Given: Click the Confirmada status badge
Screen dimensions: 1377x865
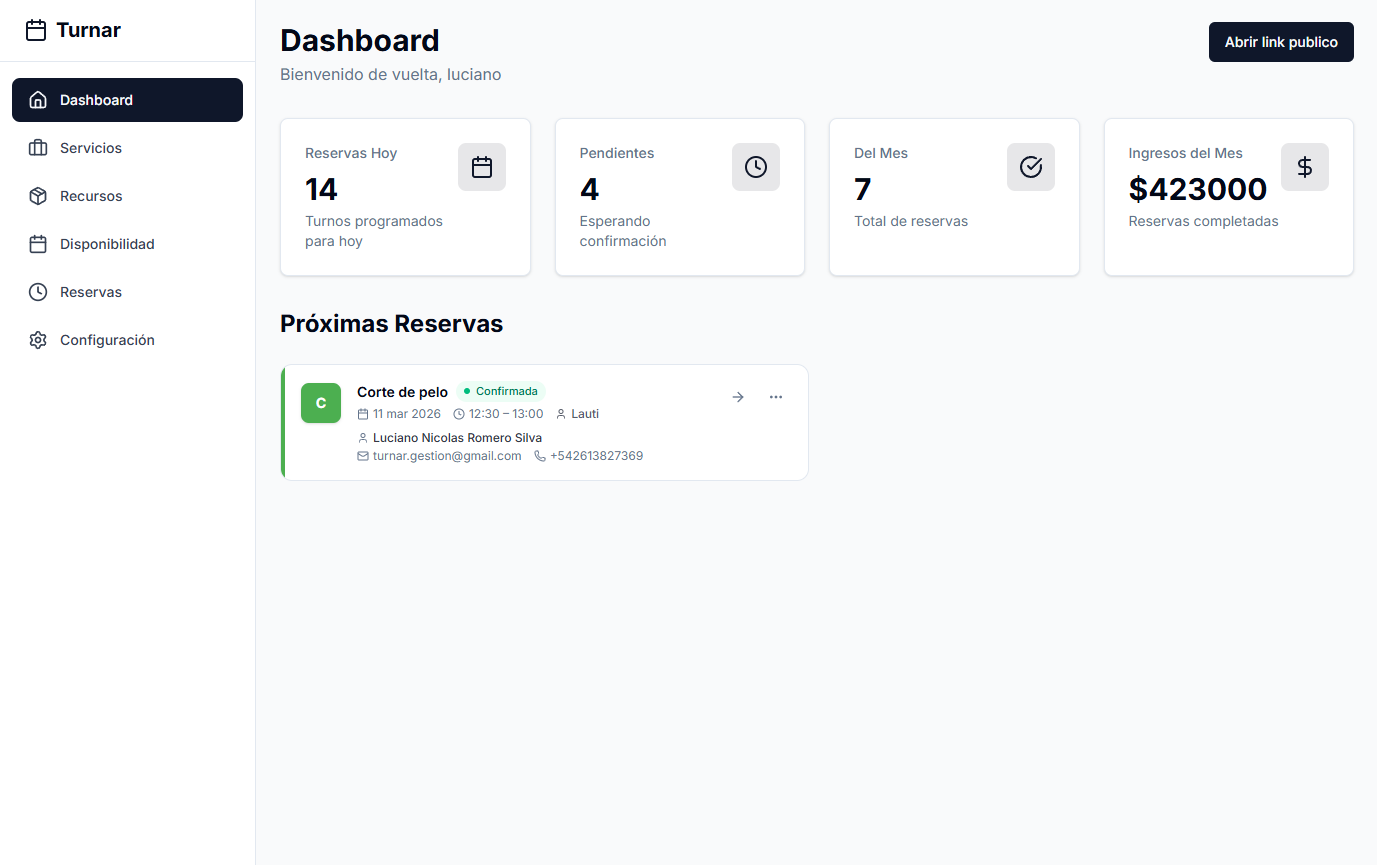Looking at the screenshot, I should coord(501,391).
